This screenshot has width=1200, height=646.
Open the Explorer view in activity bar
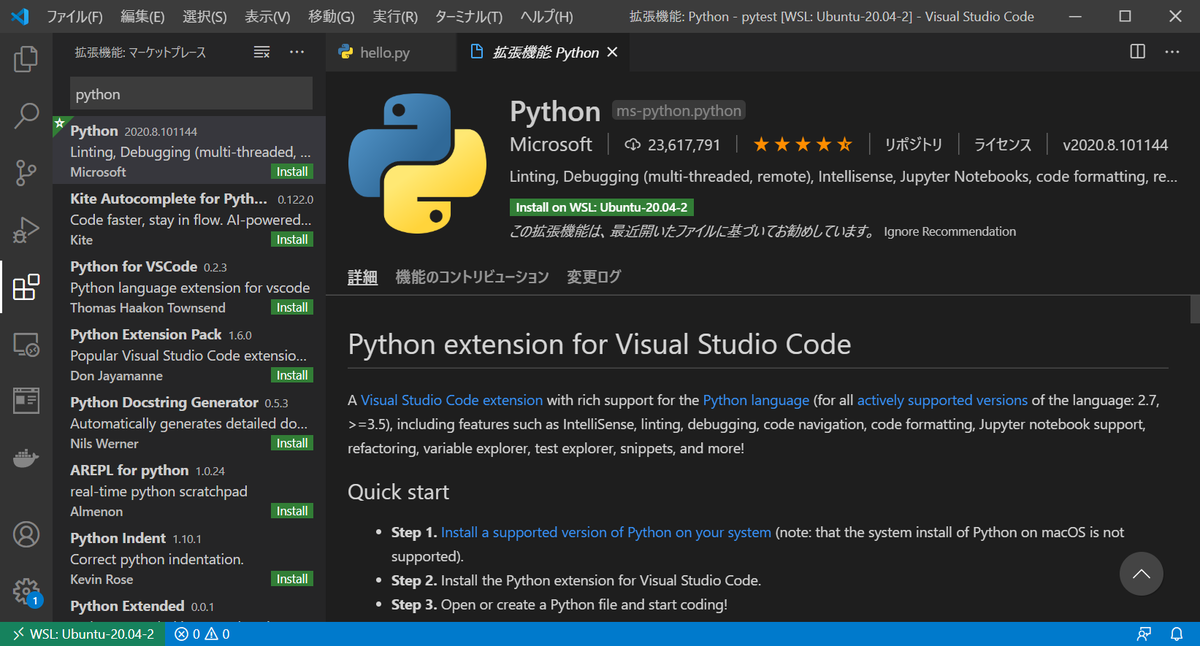click(26, 59)
